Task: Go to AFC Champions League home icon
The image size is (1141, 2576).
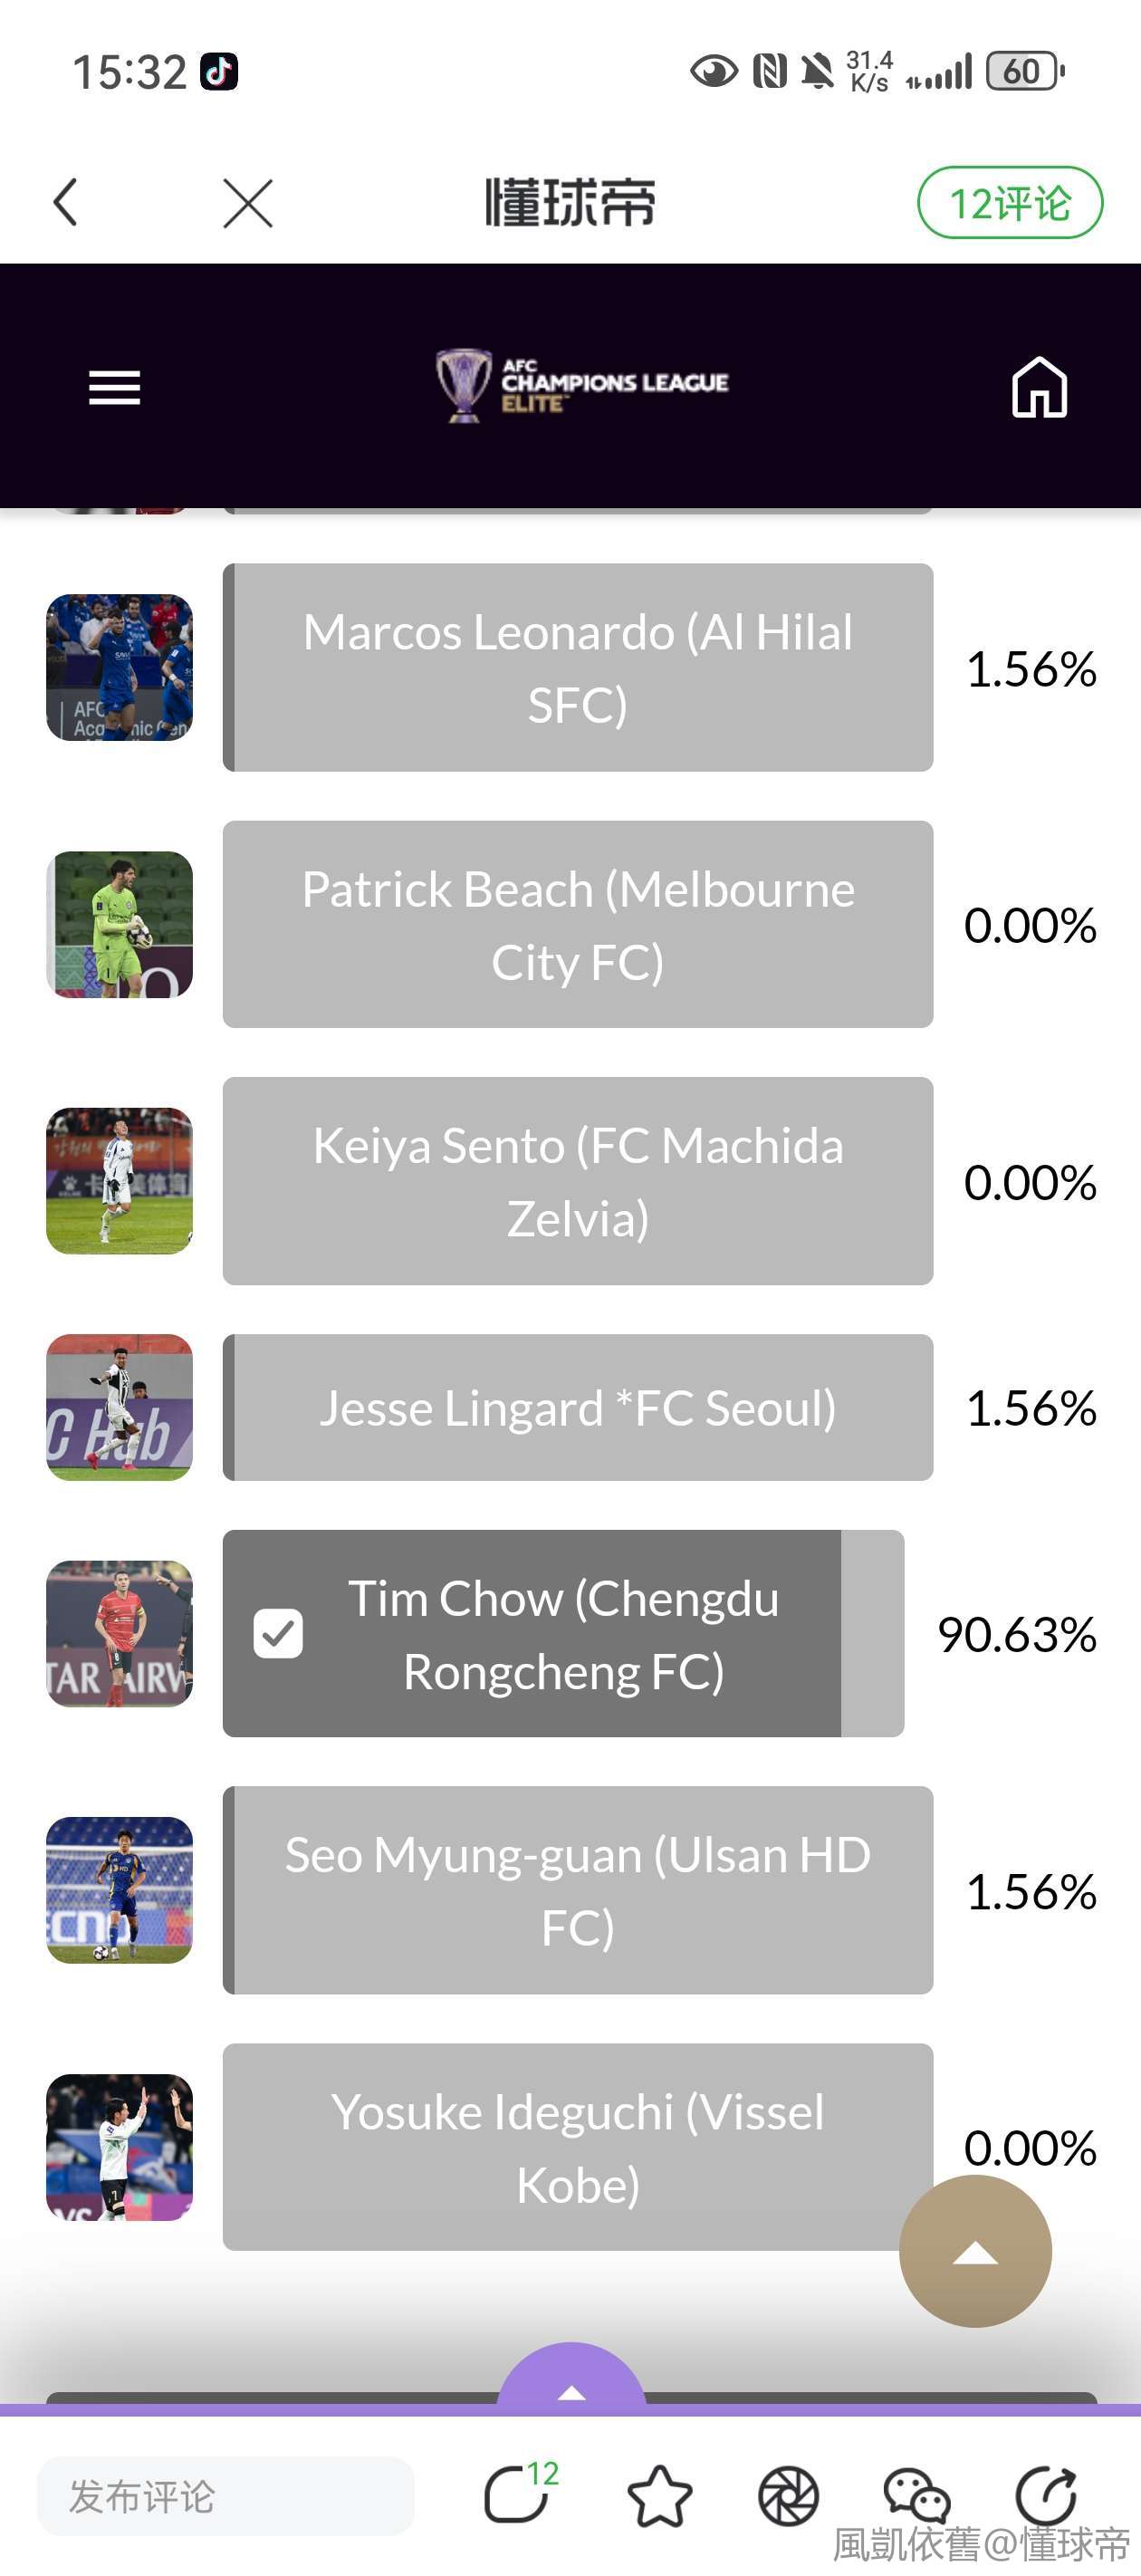Action: [x=1039, y=387]
